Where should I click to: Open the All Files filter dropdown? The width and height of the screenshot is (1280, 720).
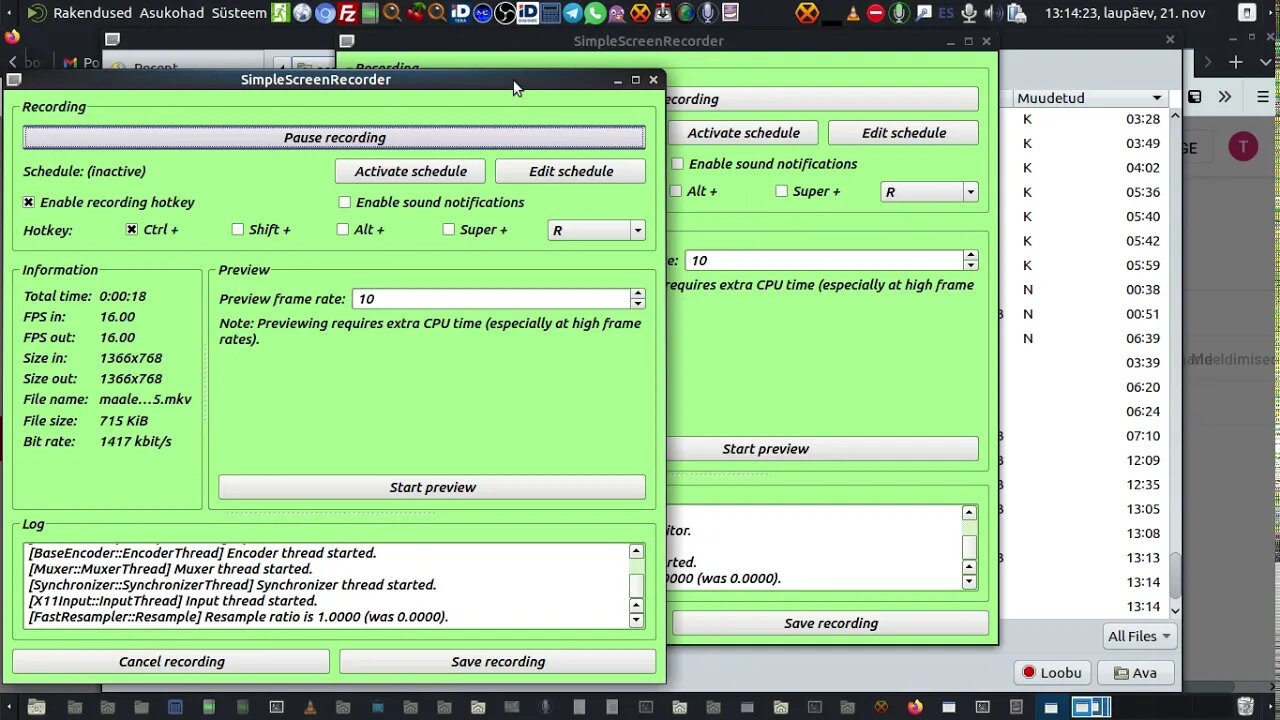point(1139,636)
